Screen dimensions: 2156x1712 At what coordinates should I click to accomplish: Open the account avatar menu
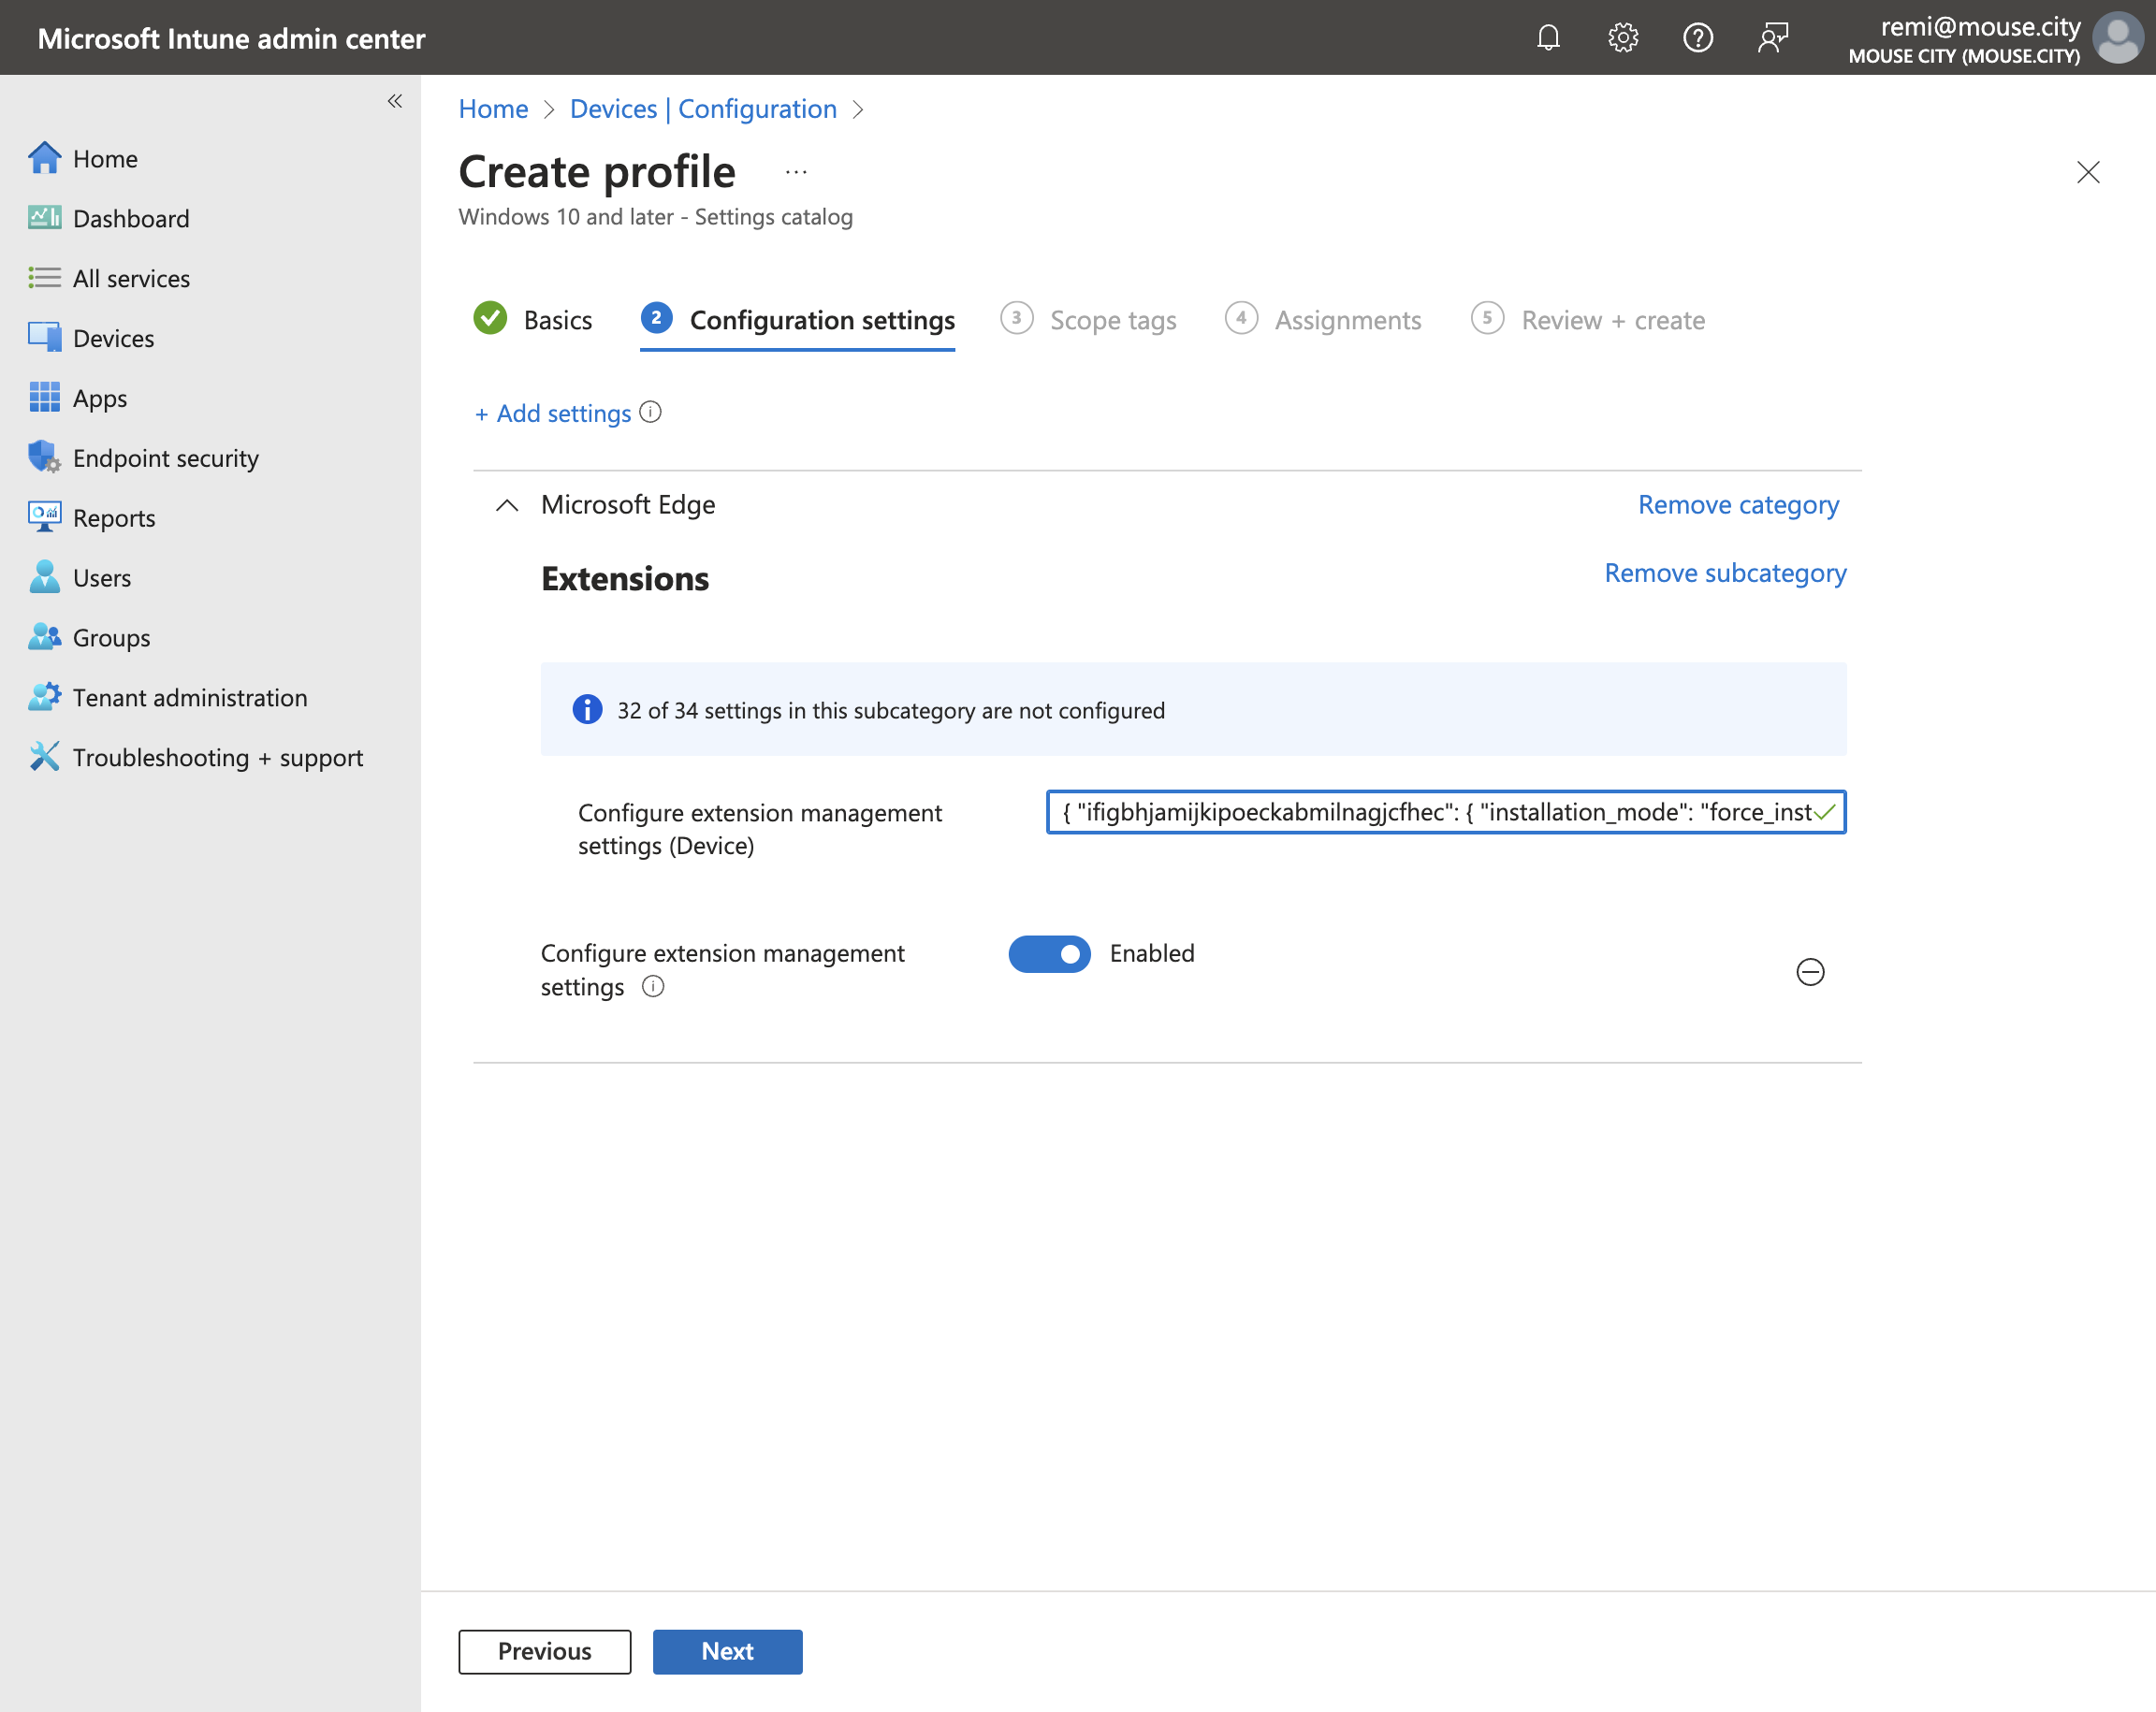(x=2118, y=38)
